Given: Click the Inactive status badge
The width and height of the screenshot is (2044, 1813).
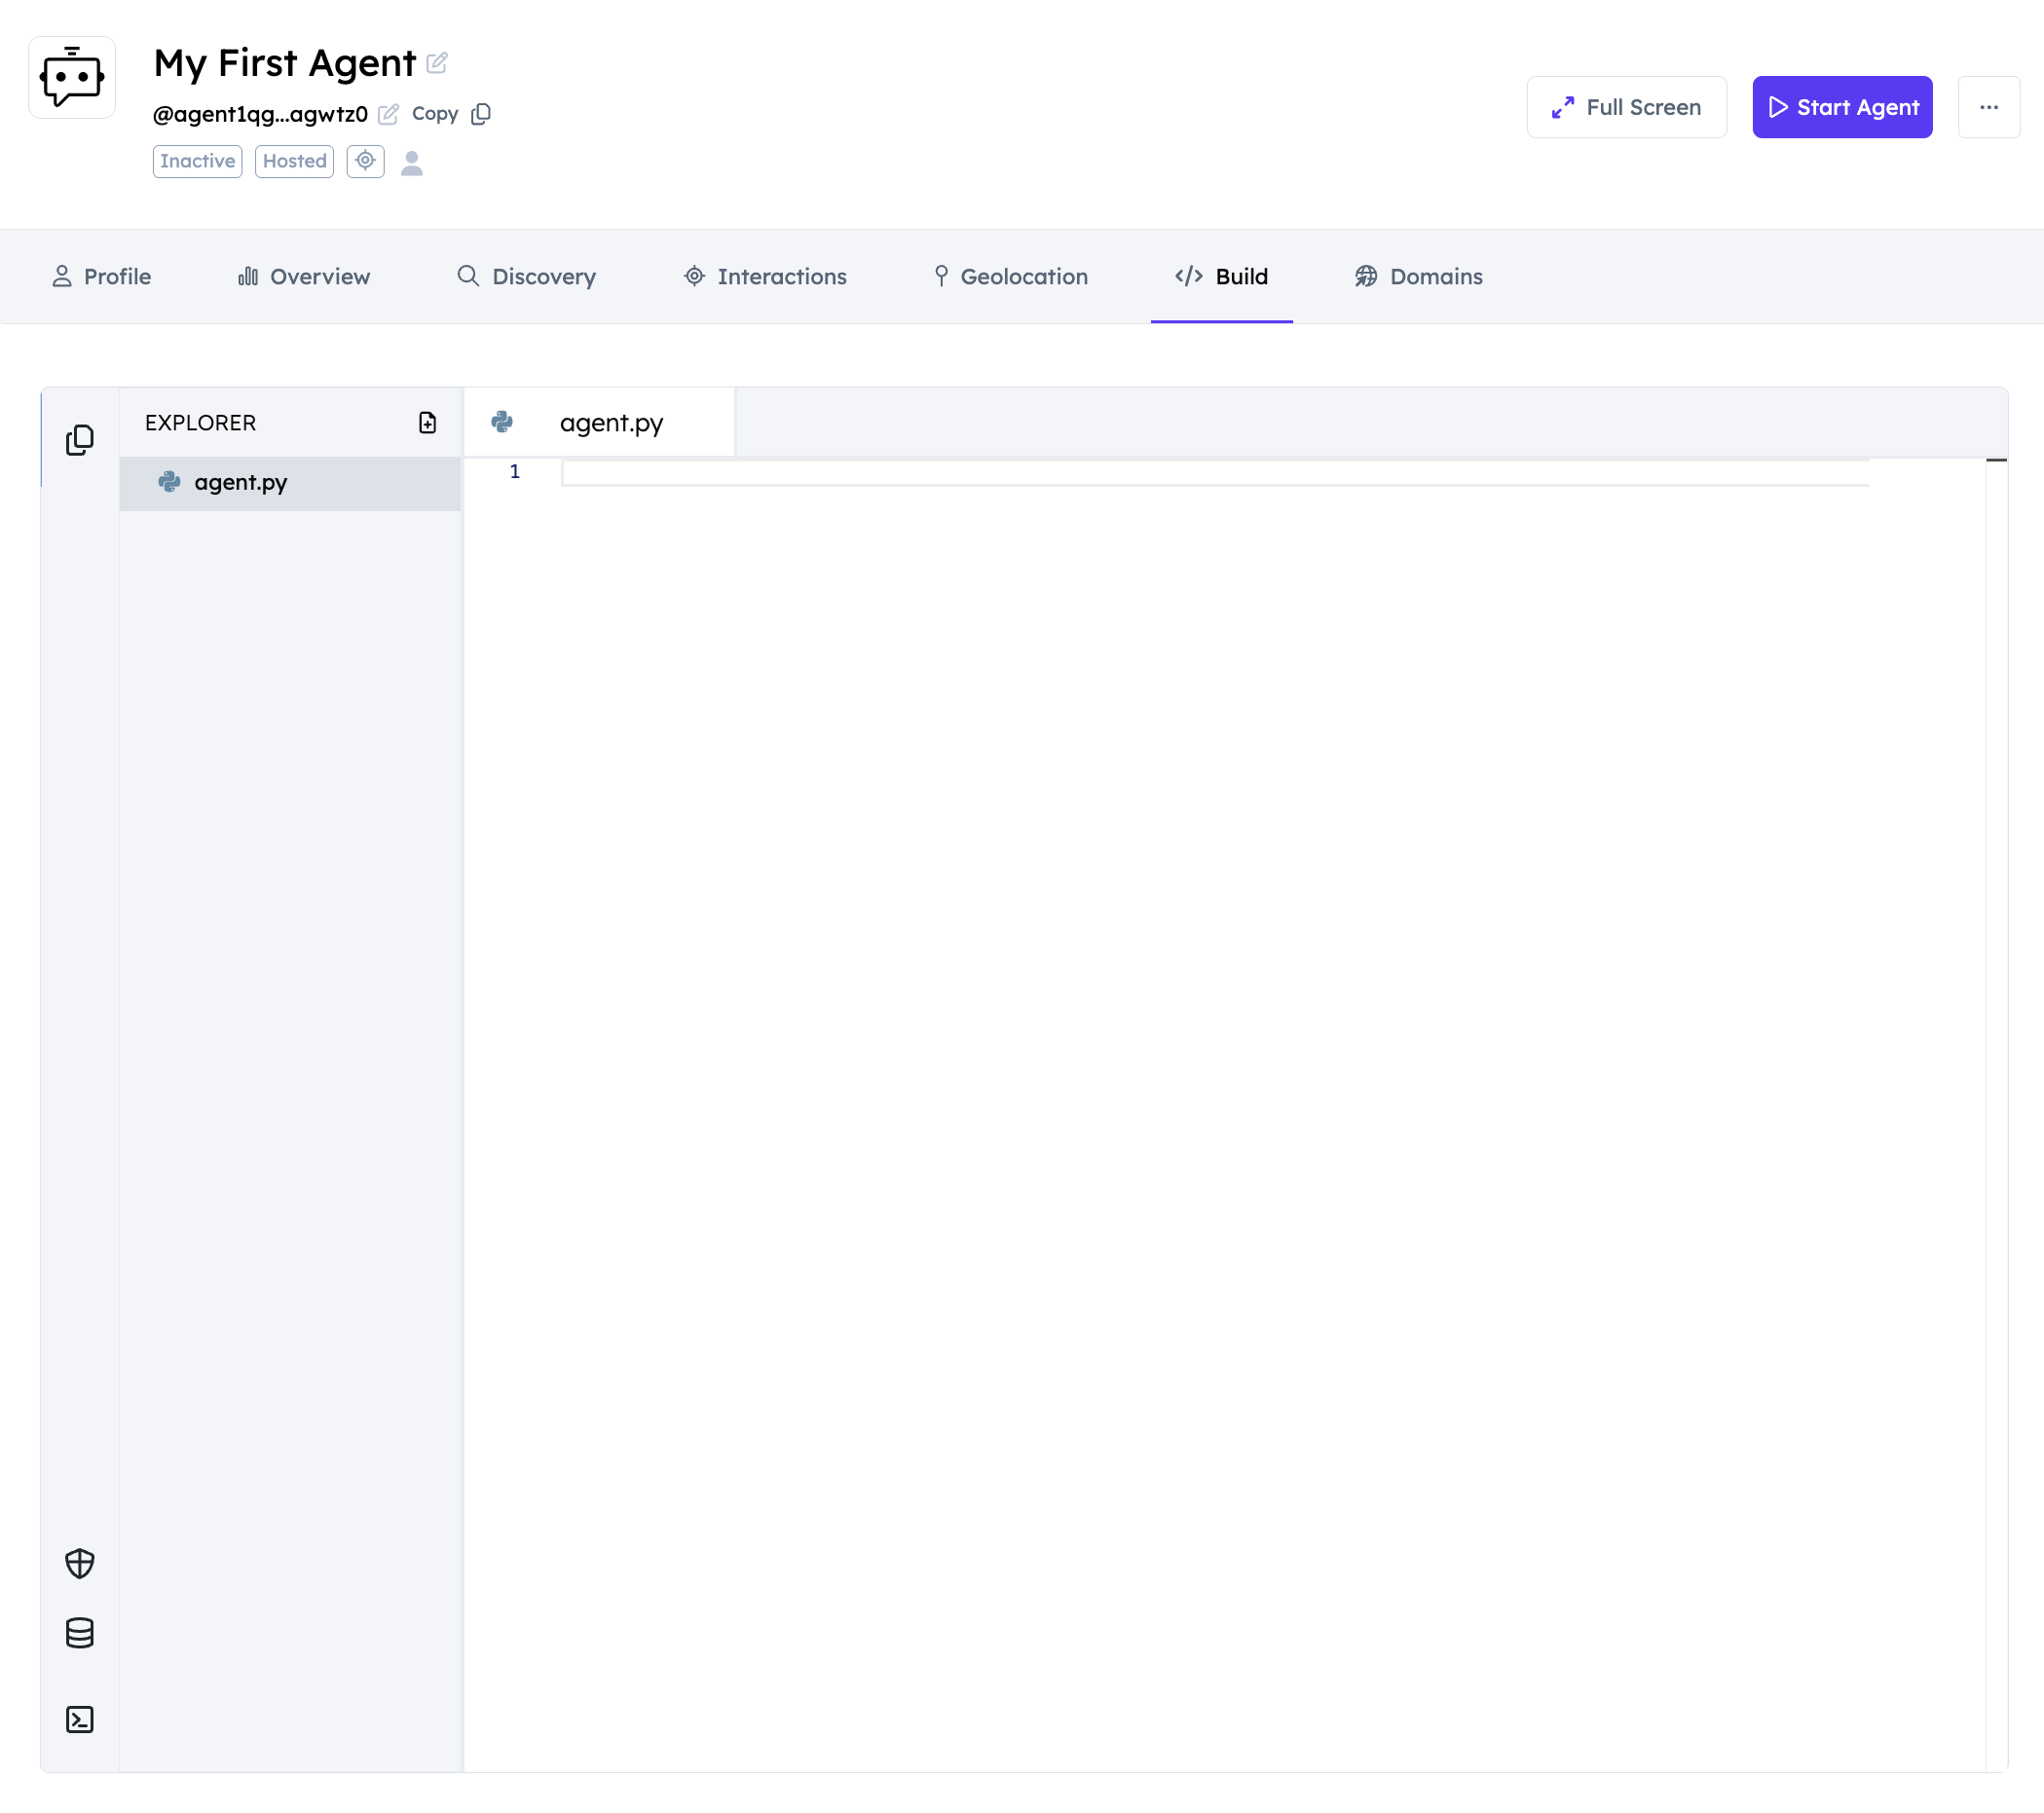Looking at the screenshot, I should [197, 161].
